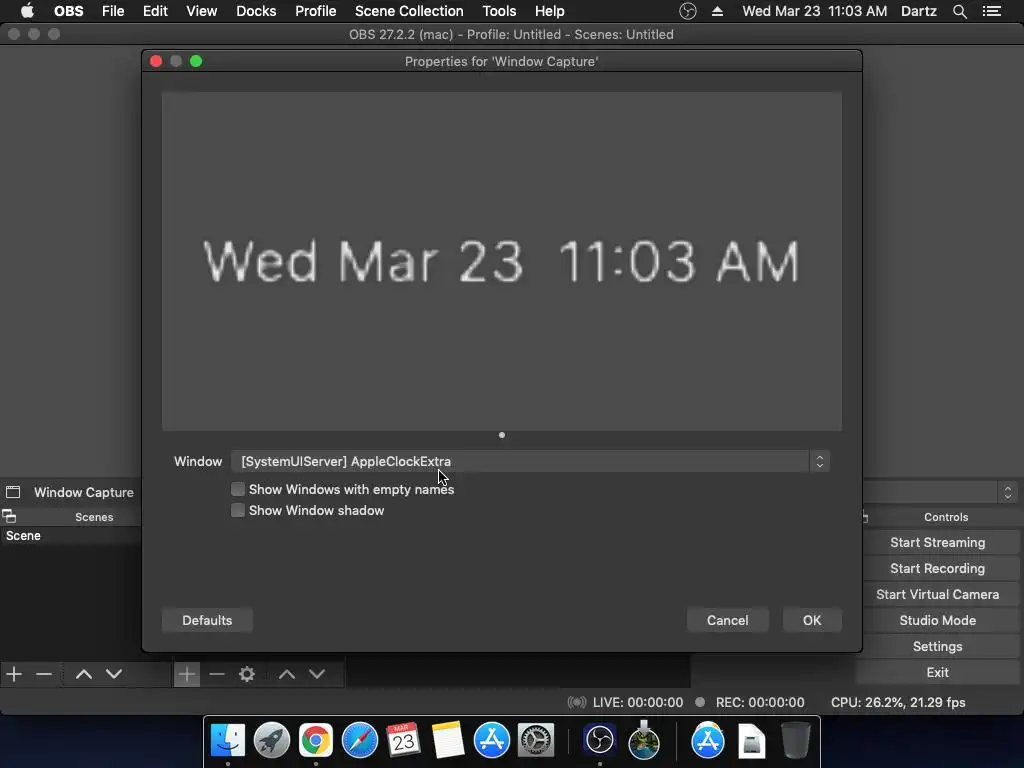The height and width of the screenshot is (768, 1024).
Task: Click the eject icon in menu bar
Action: click(717, 11)
